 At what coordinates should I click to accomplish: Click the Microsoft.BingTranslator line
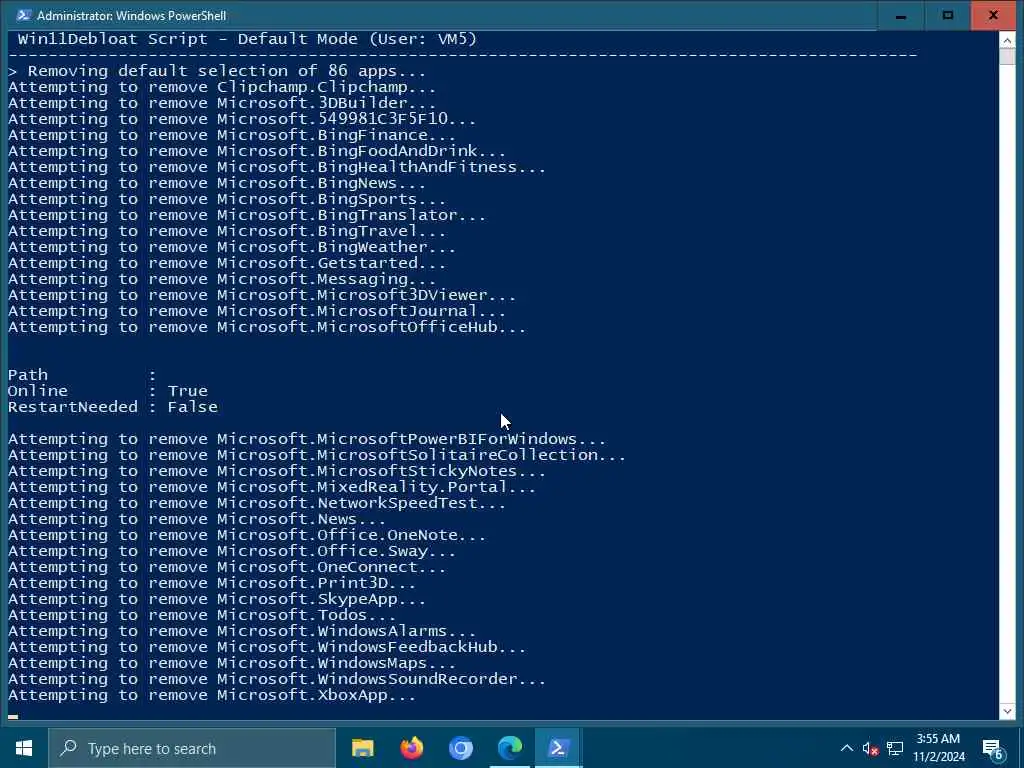pyautogui.click(x=247, y=215)
